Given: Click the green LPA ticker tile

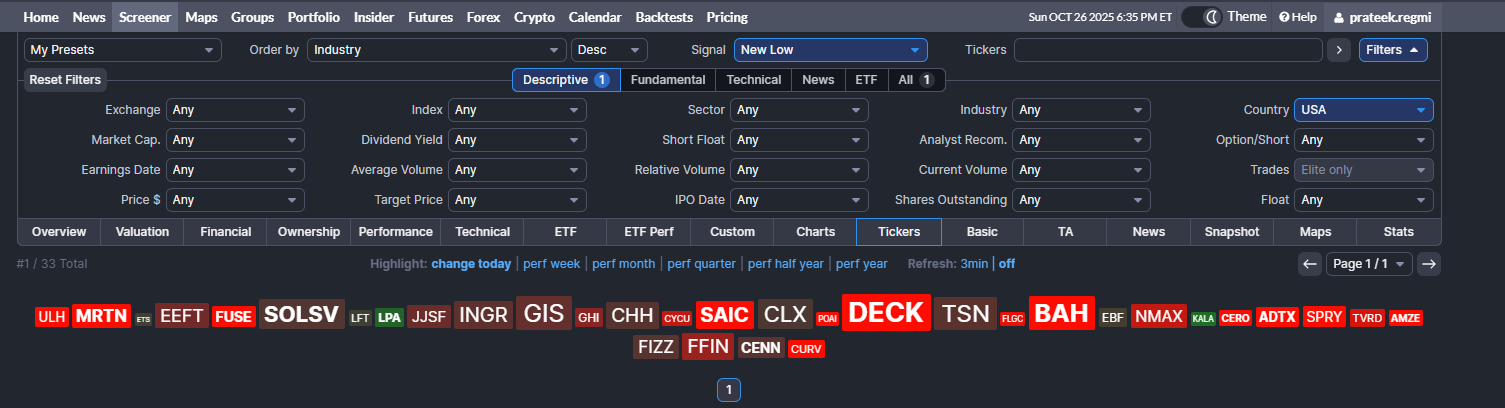Looking at the screenshot, I should pyautogui.click(x=390, y=318).
